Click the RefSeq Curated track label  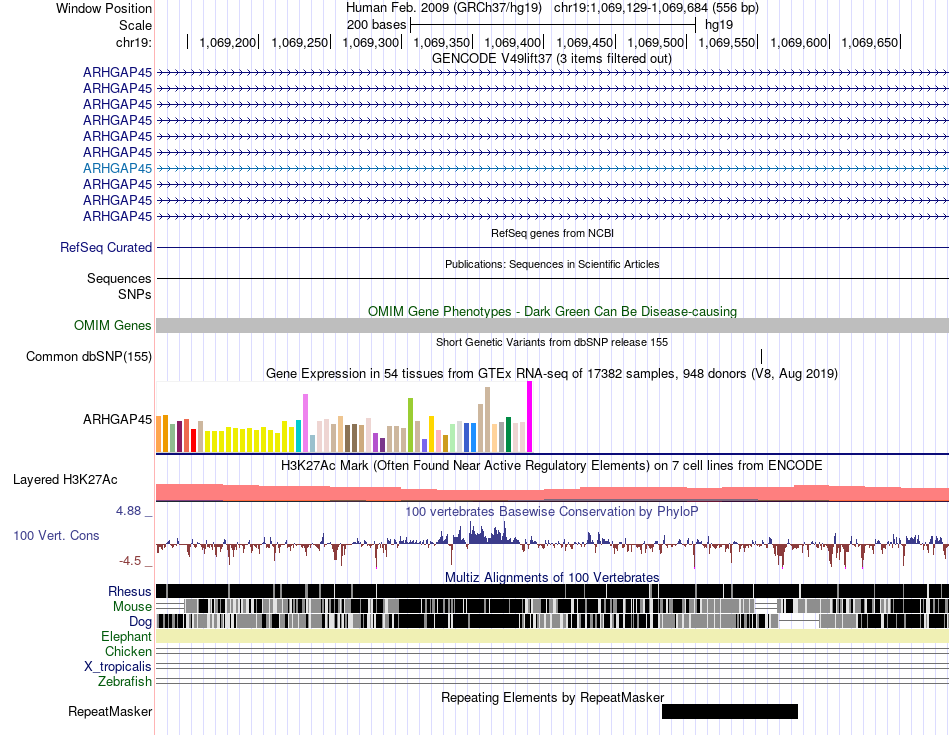106,248
